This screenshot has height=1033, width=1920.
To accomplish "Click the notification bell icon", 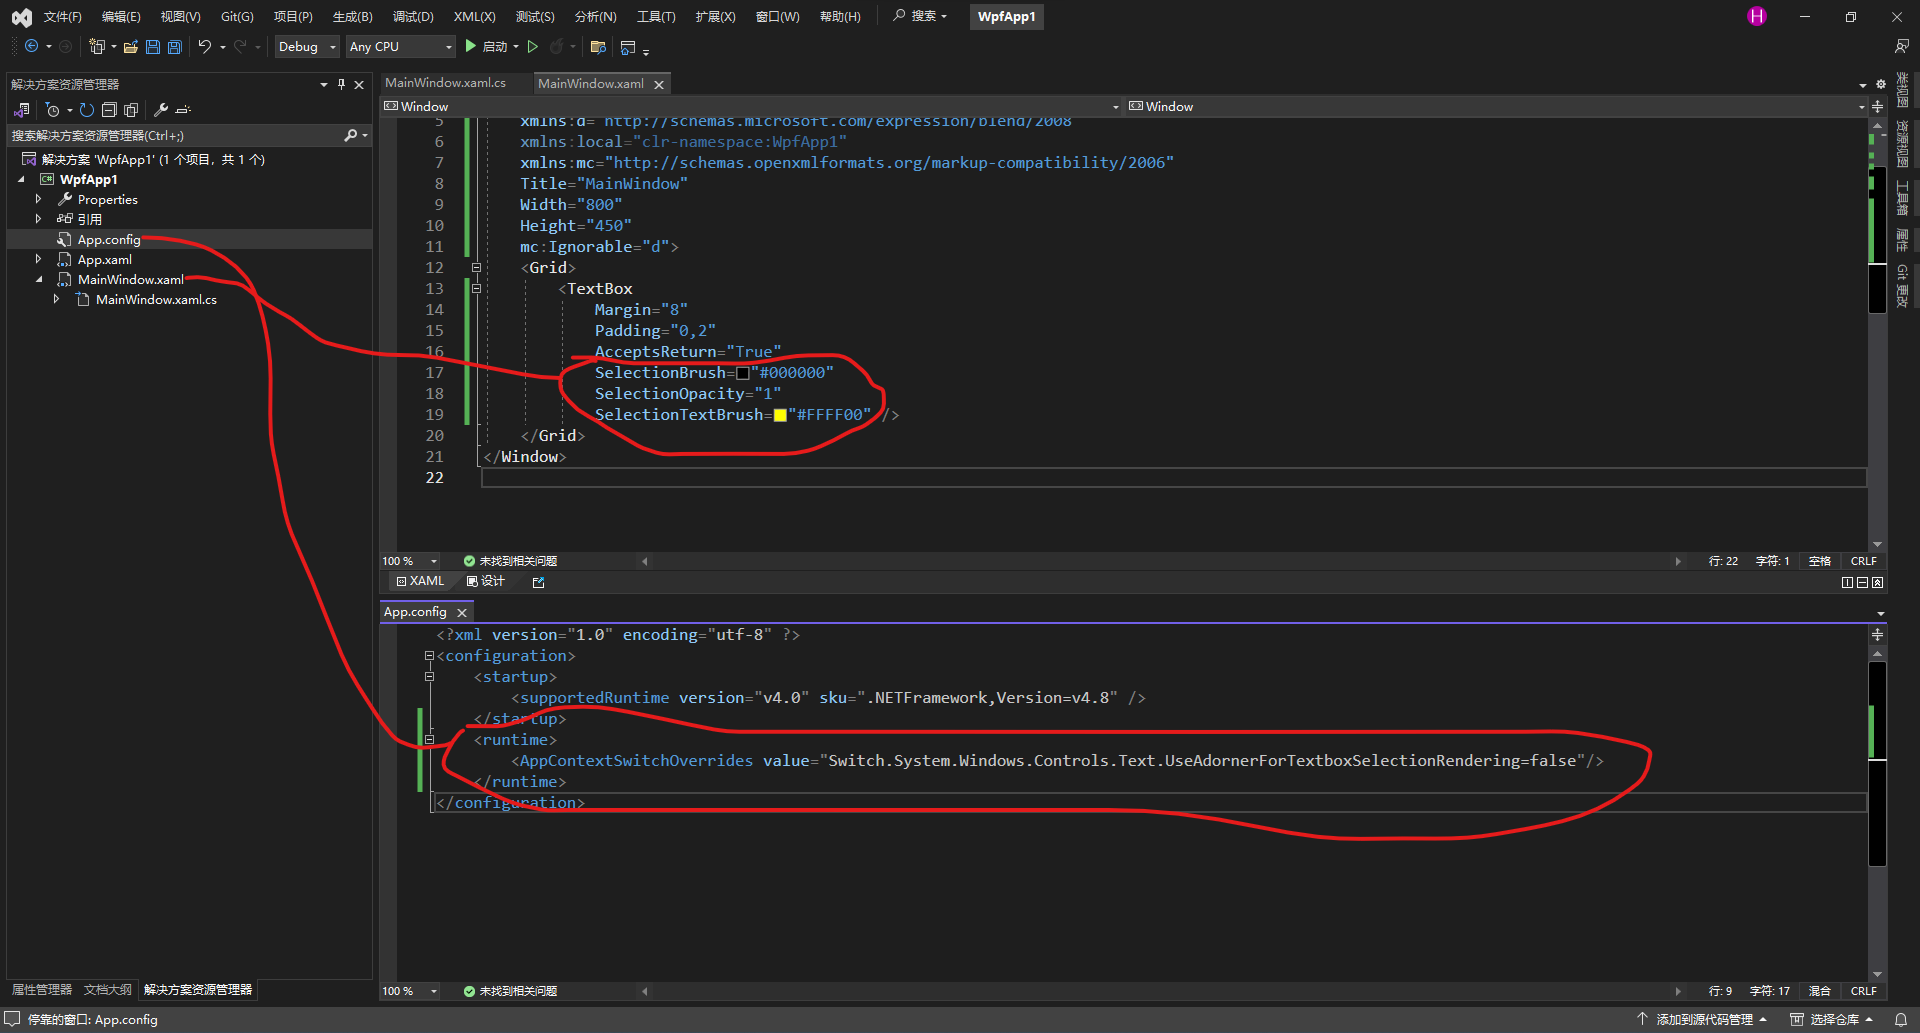I will click(x=1901, y=1019).
